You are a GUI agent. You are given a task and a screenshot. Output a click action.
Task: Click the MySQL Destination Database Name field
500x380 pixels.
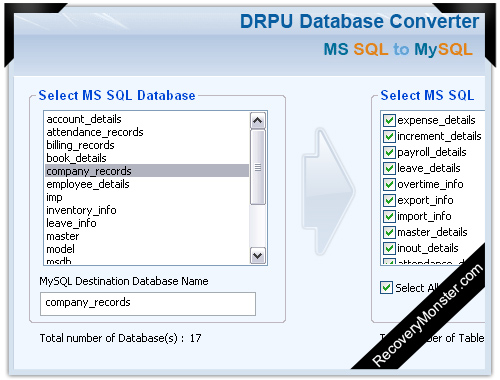pyautogui.click(x=148, y=304)
